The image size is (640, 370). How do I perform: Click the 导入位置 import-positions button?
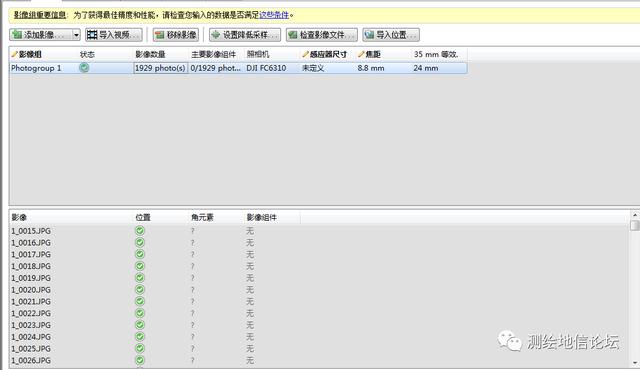[391, 35]
